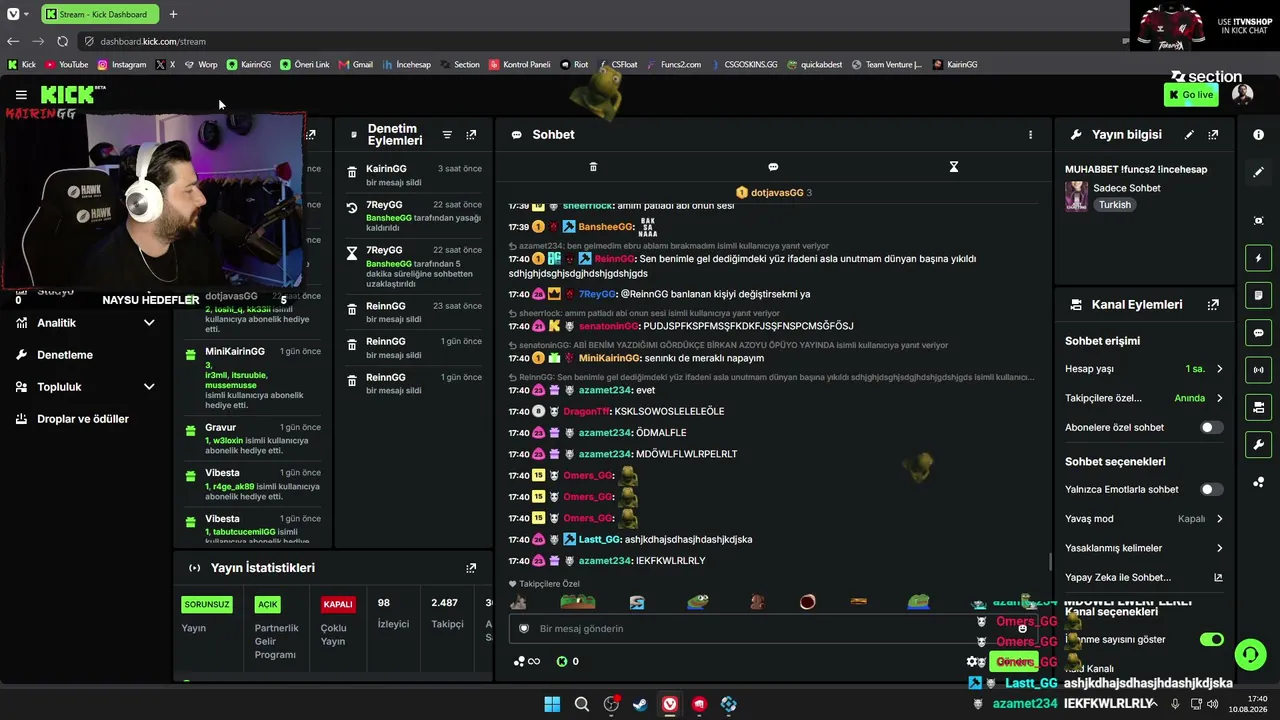The height and width of the screenshot is (720, 1280).
Task: Toggle Abonelere özel sohbet switch
Action: pyautogui.click(x=1211, y=427)
